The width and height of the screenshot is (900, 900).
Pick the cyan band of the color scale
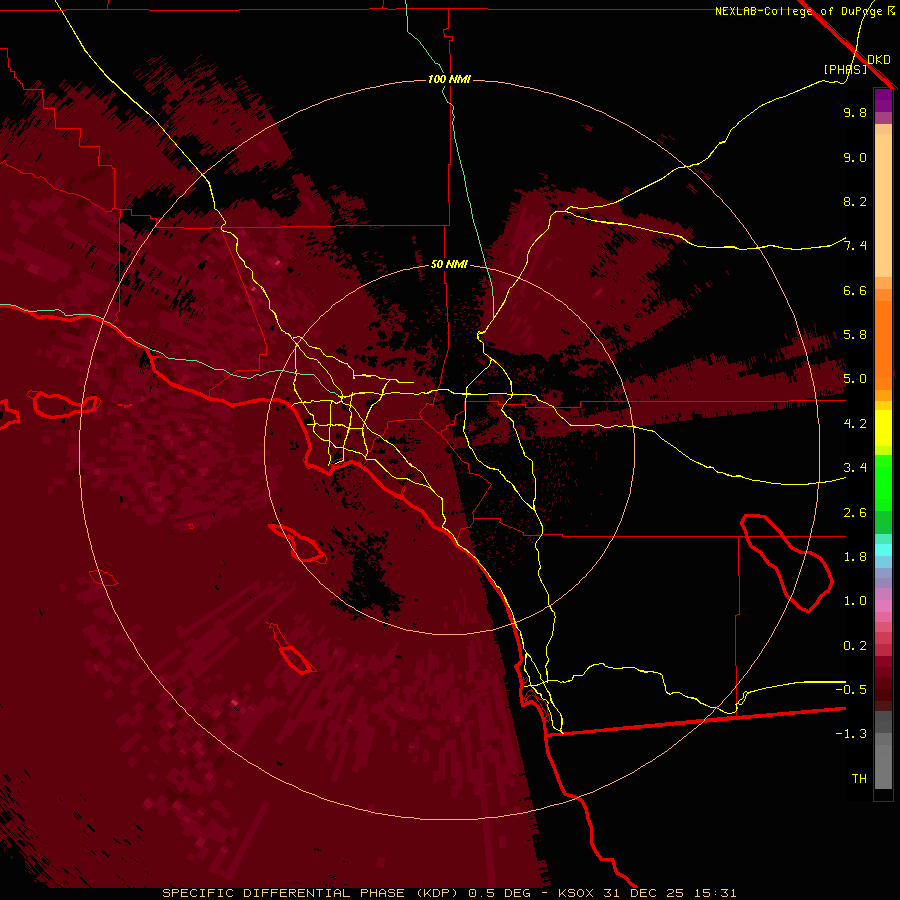(x=883, y=549)
